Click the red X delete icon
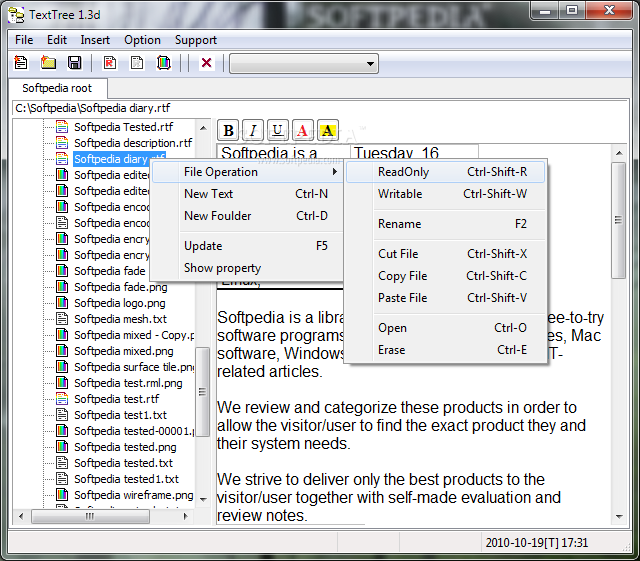640x561 pixels. (207, 63)
